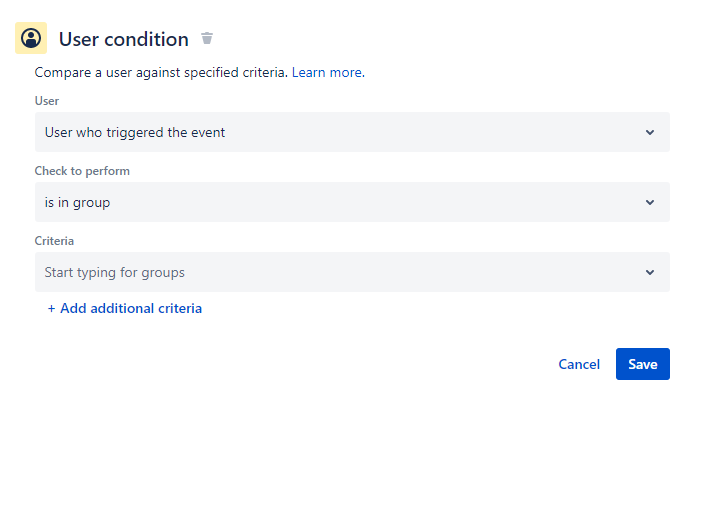Click 'Compare a user against specified criteria' text

160,73
